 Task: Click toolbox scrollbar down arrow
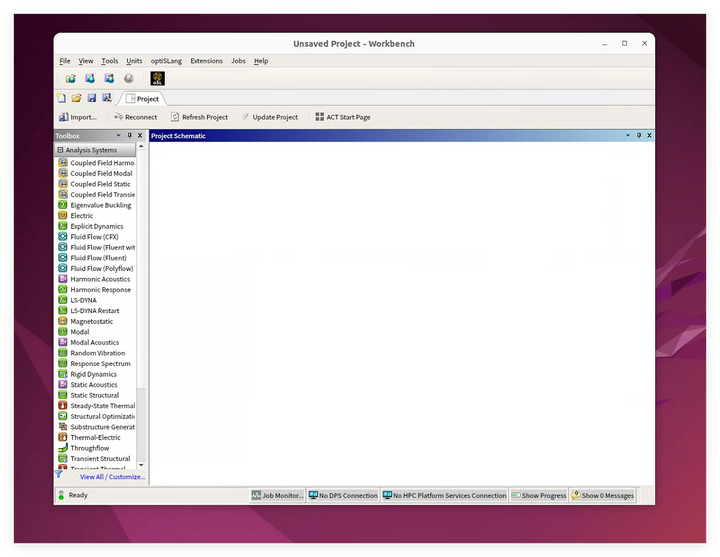[x=141, y=465]
